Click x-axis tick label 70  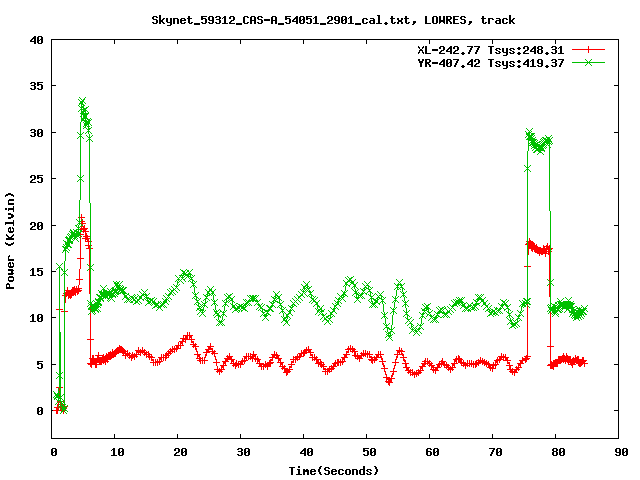495,452
